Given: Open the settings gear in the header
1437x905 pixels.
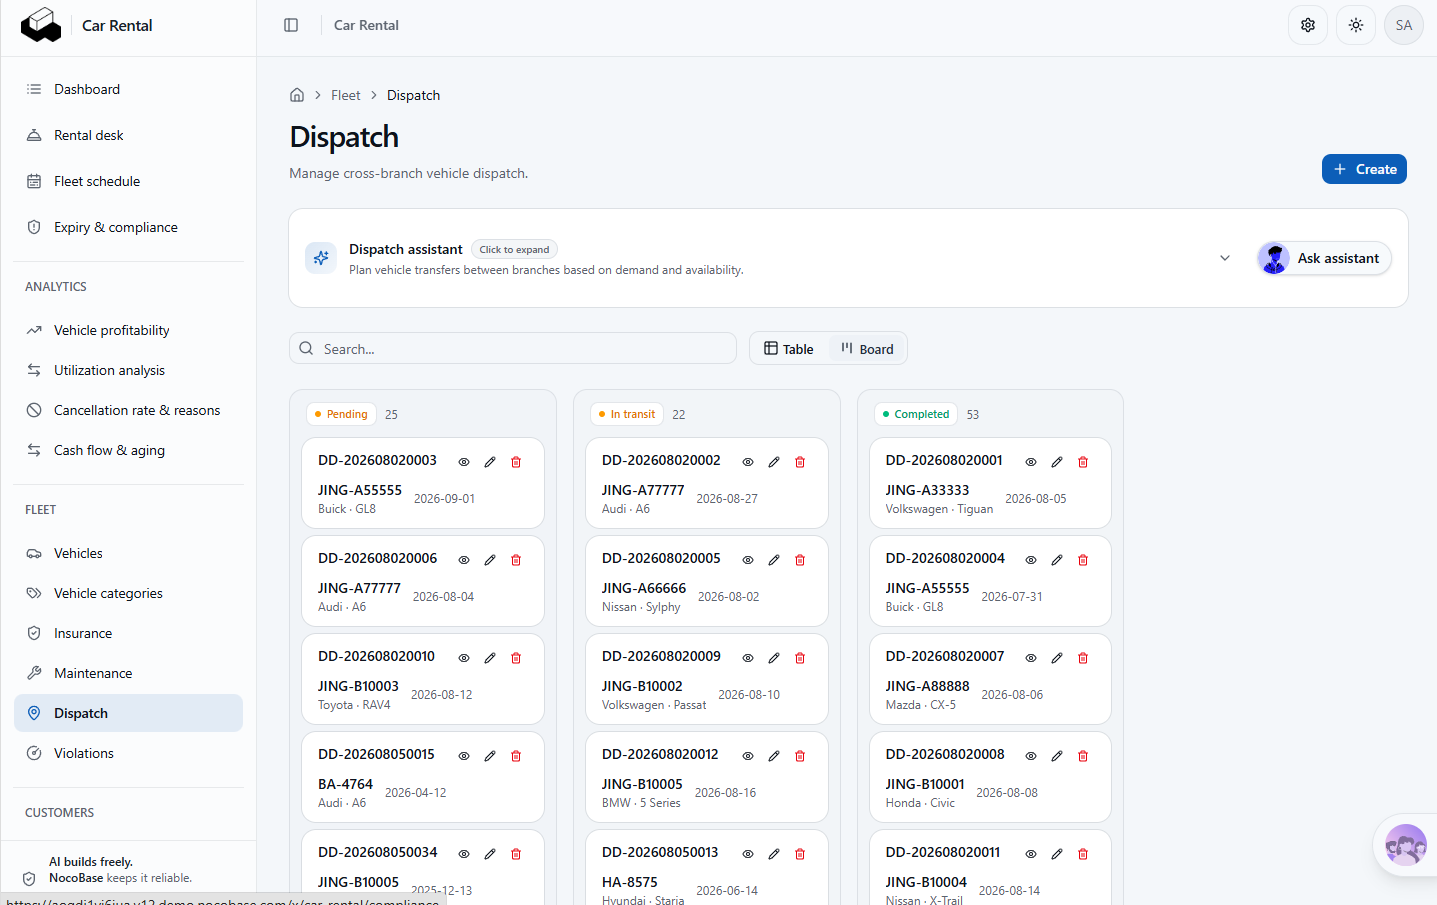Looking at the screenshot, I should tap(1308, 25).
